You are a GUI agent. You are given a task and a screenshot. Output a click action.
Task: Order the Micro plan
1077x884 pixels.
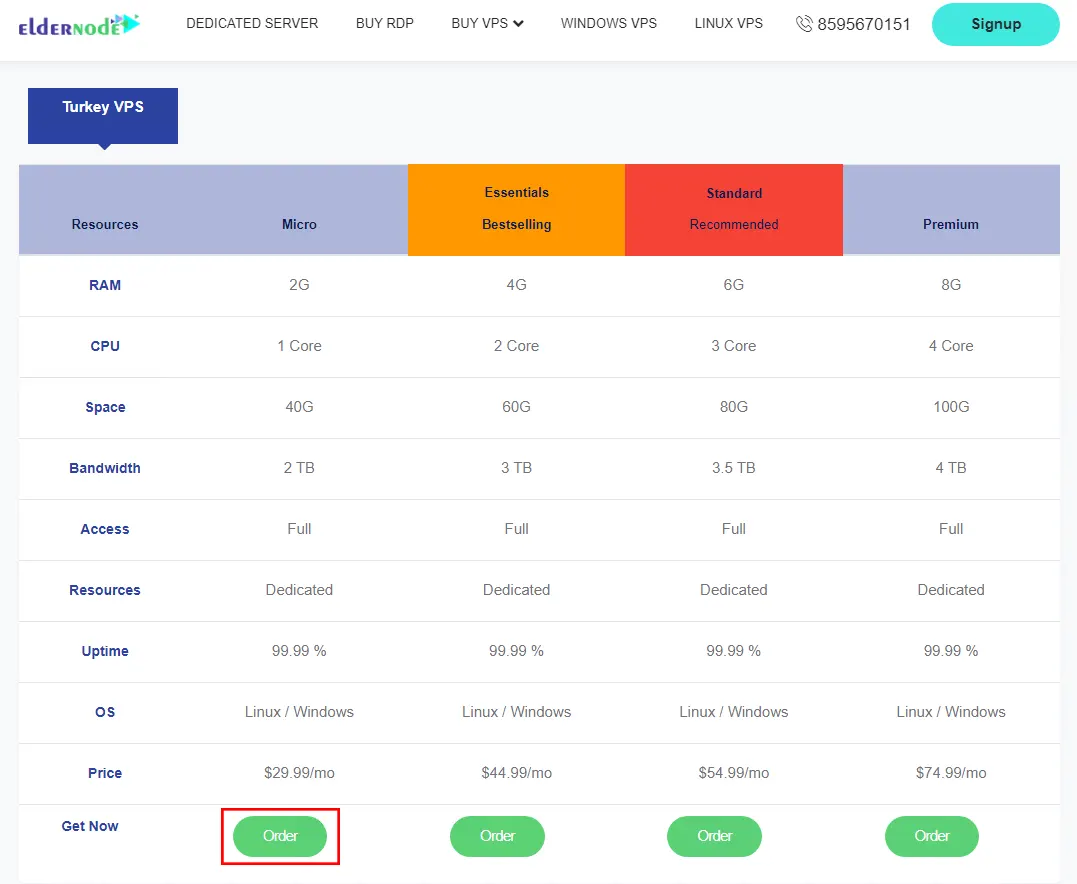point(280,836)
